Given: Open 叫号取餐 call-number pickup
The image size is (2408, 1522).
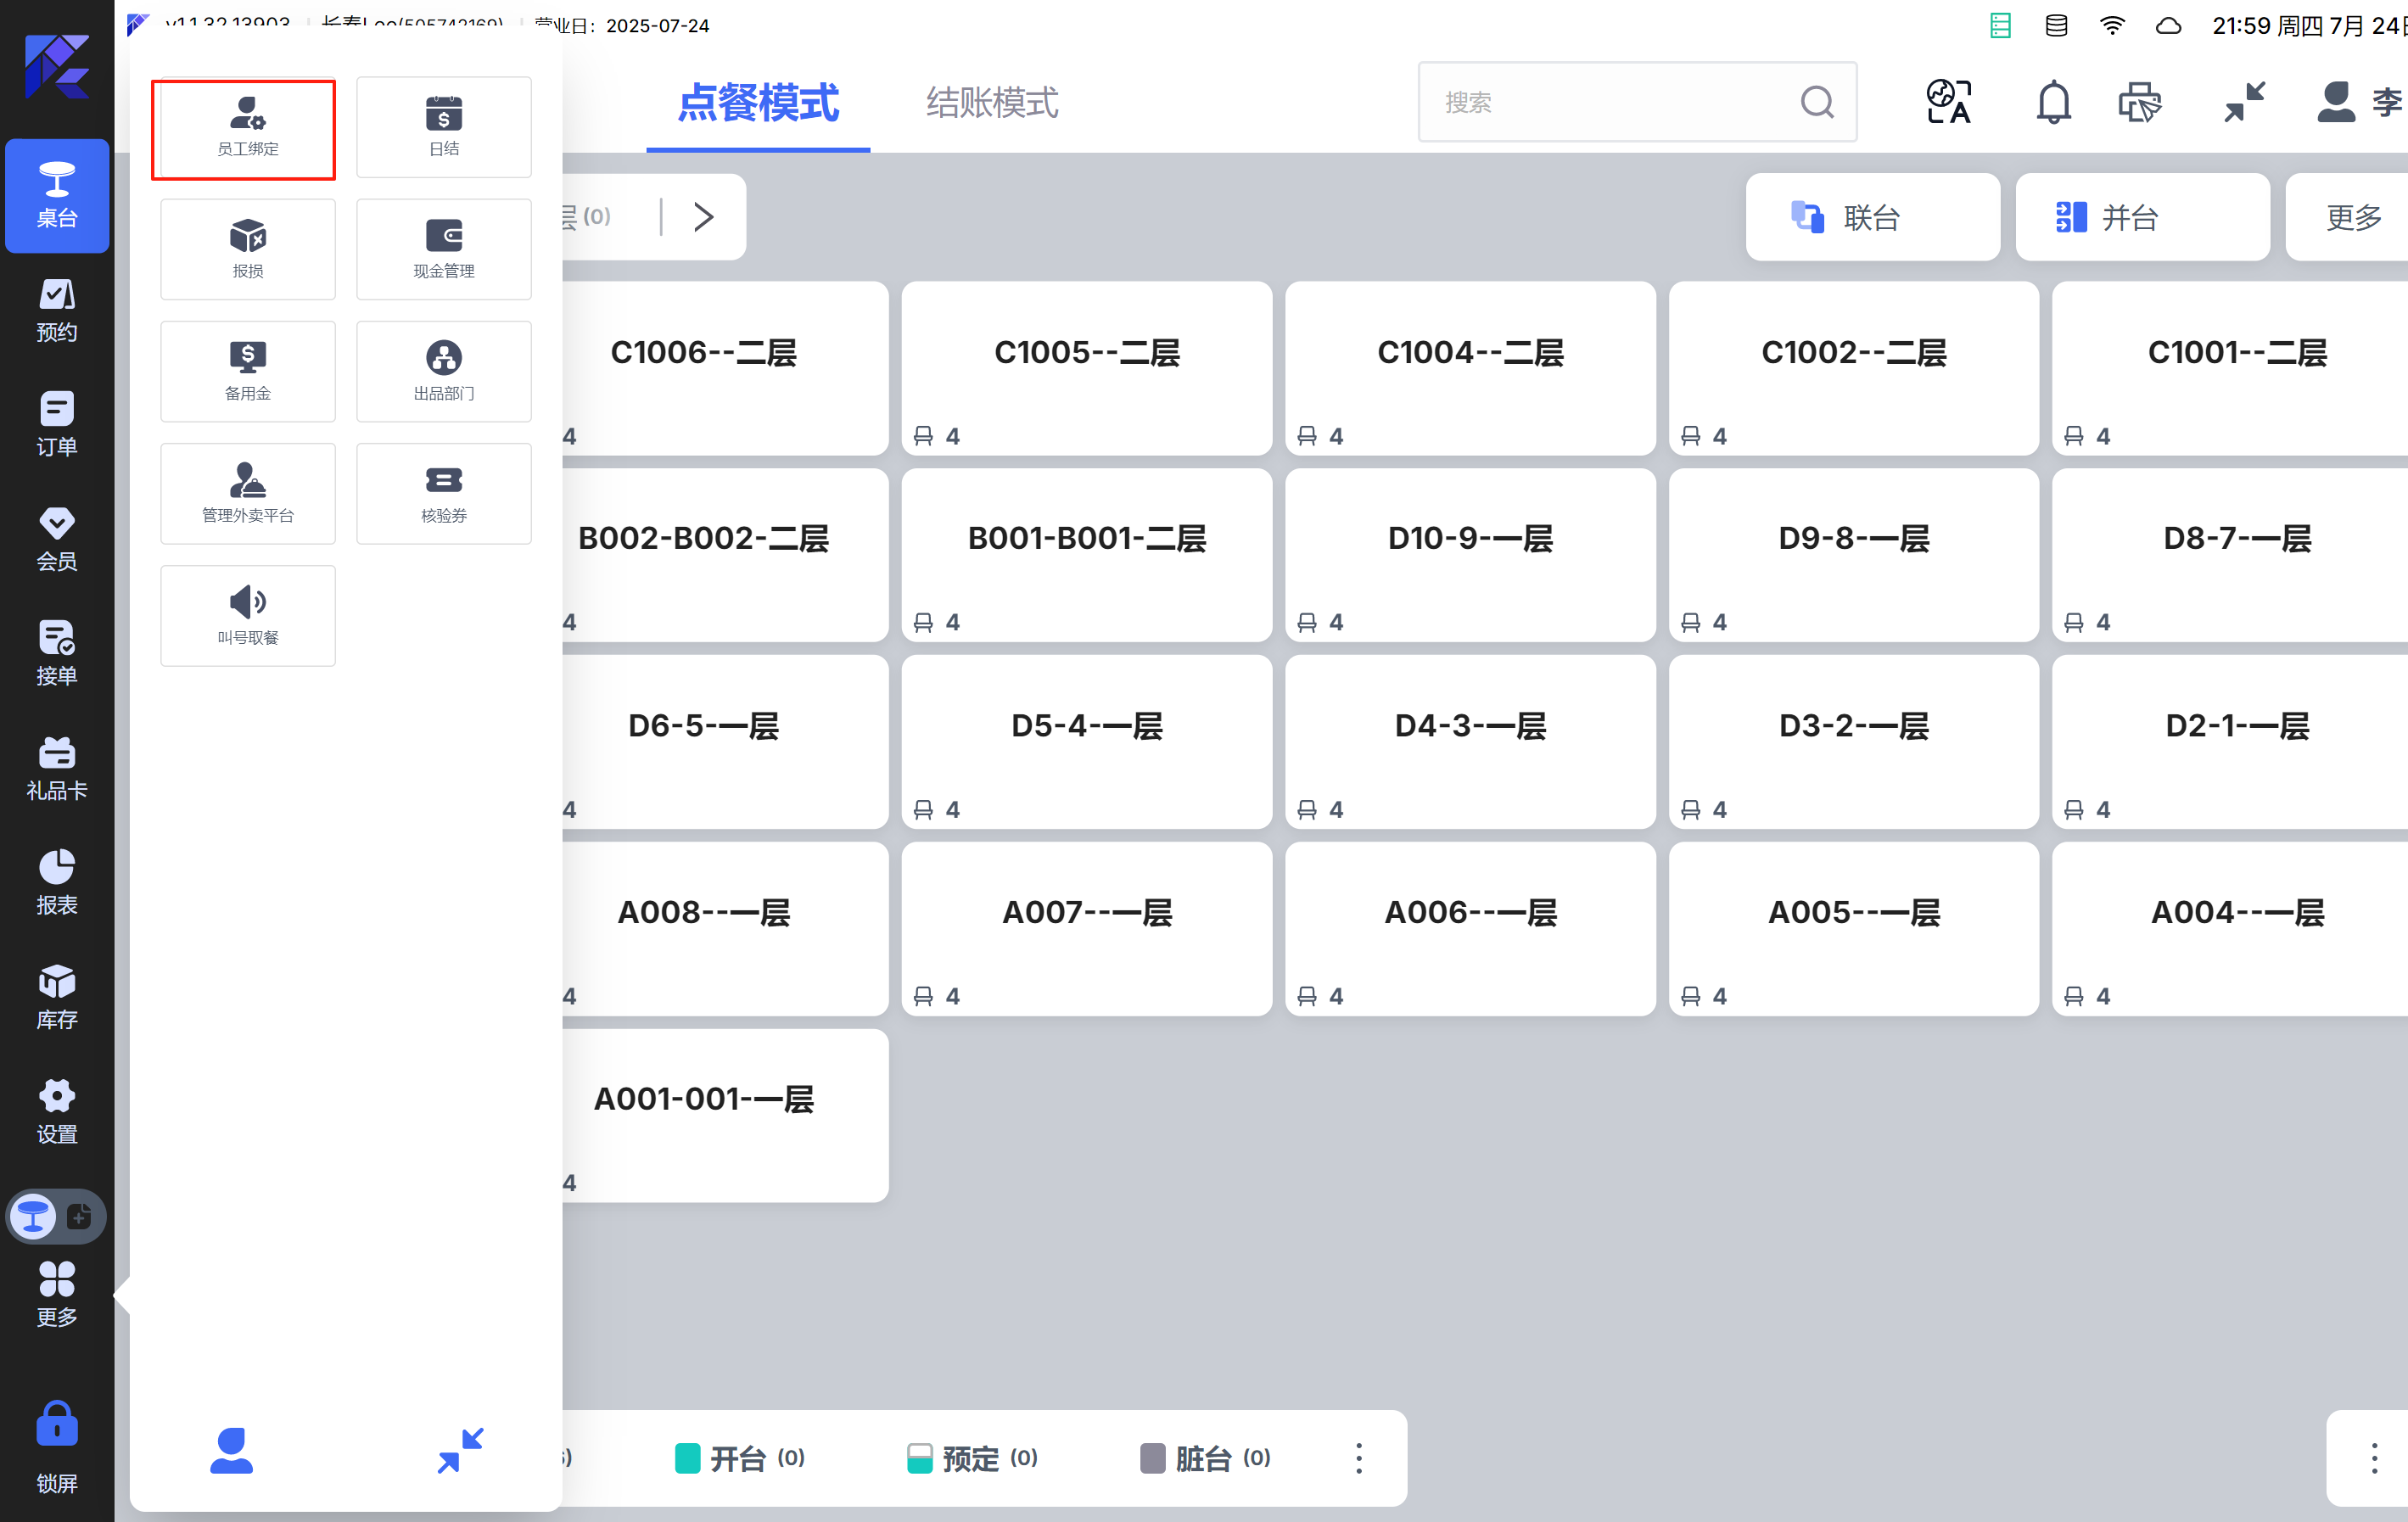Looking at the screenshot, I should pyautogui.click(x=247, y=616).
